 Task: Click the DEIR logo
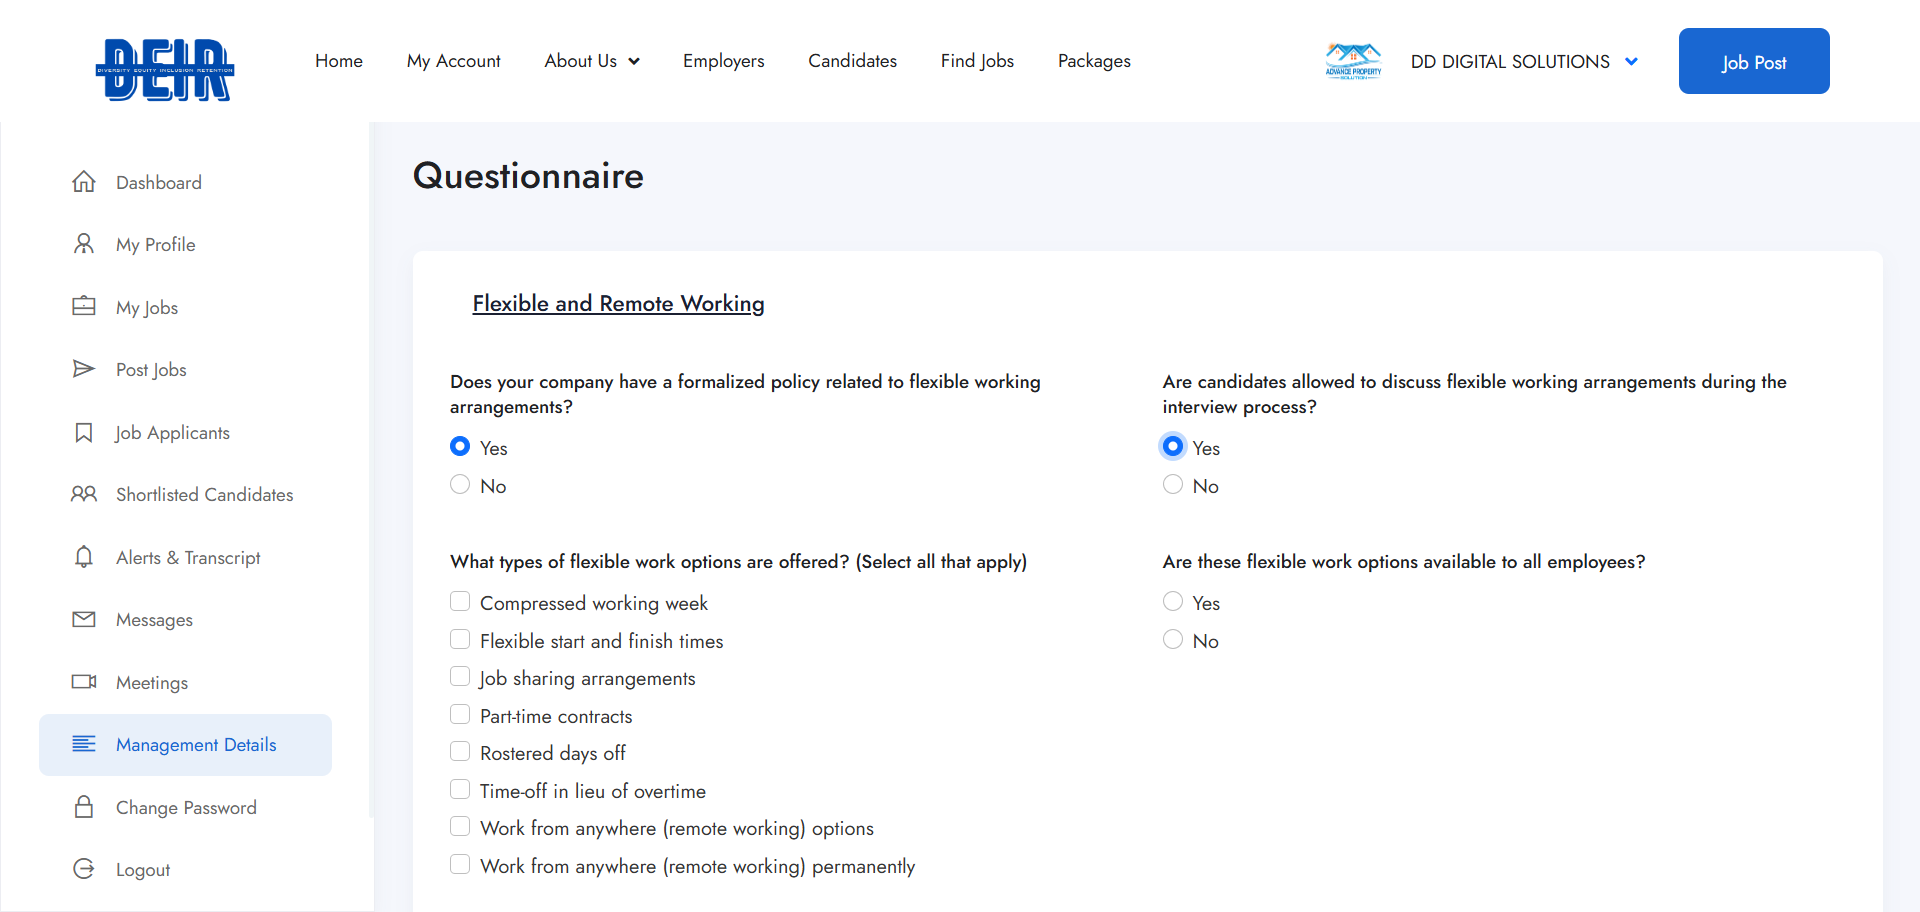point(165,69)
